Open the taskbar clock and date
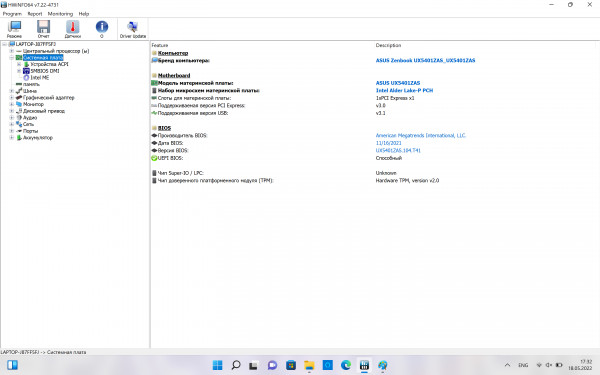 (580, 365)
